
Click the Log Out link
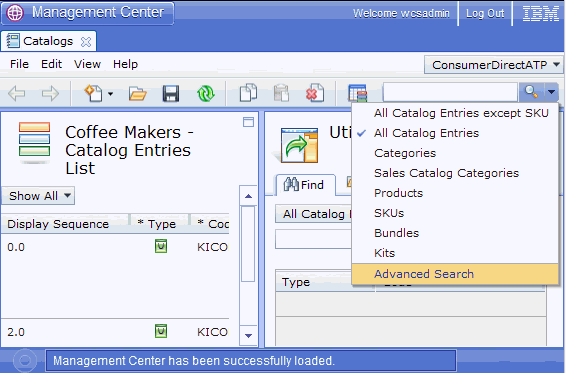coord(485,13)
